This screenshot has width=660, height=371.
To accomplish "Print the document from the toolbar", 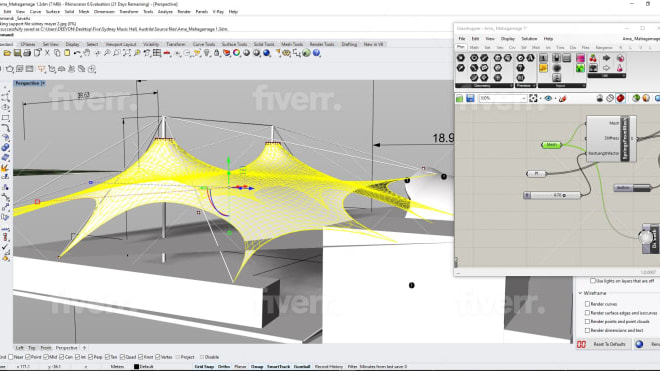I will (27, 53).
